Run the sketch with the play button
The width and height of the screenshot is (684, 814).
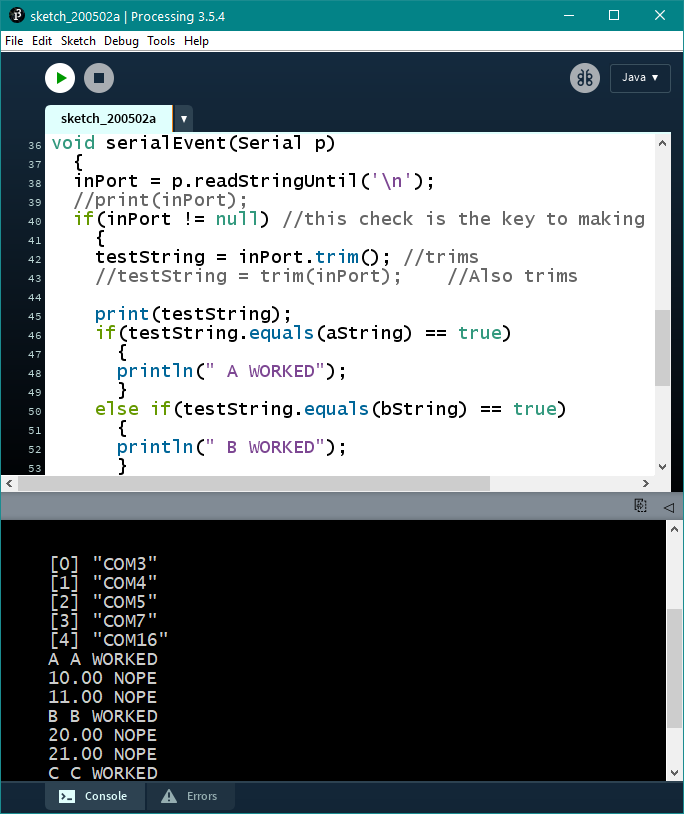pyautogui.click(x=60, y=78)
